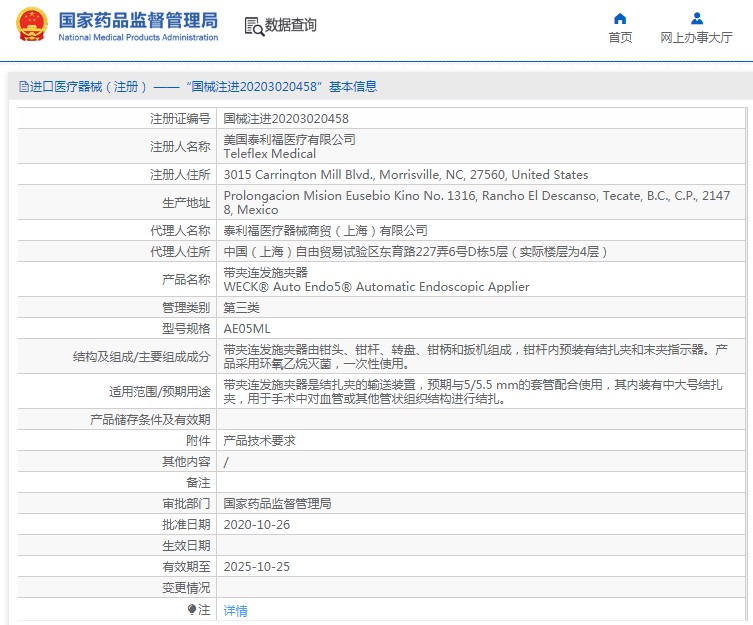Click the 附件 label
The height and width of the screenshot is (625, 753).
(198, 441)
